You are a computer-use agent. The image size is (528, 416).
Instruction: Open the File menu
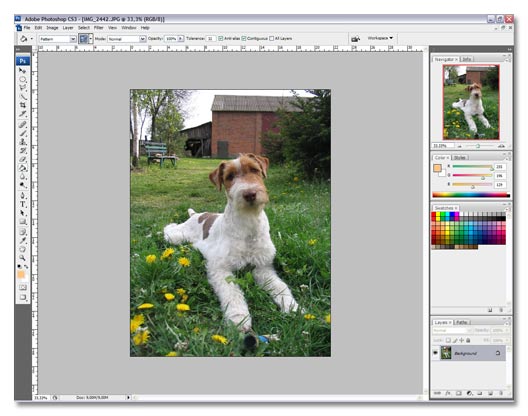[x=27, y=28]
